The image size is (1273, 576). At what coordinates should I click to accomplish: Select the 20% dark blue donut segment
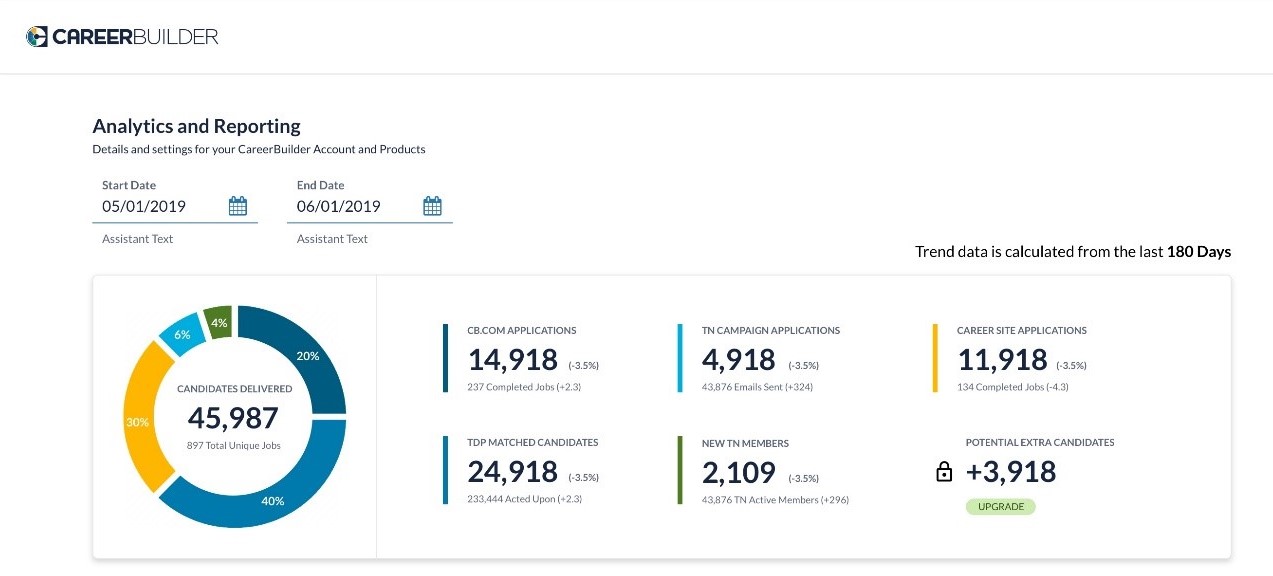[305, 358]
